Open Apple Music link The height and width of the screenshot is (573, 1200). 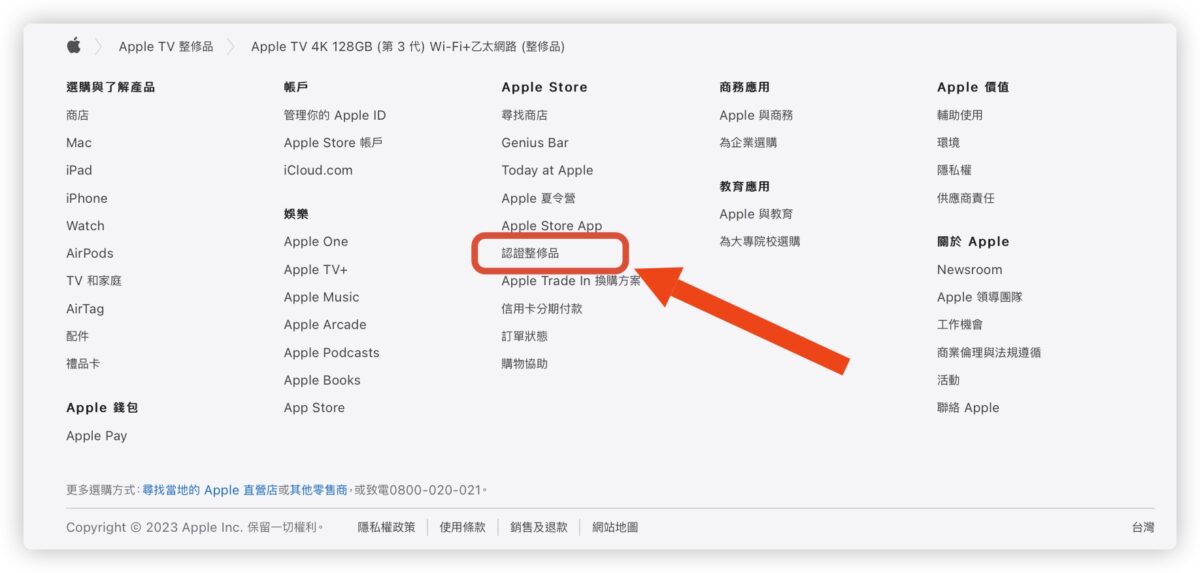[x=321, y=297]
